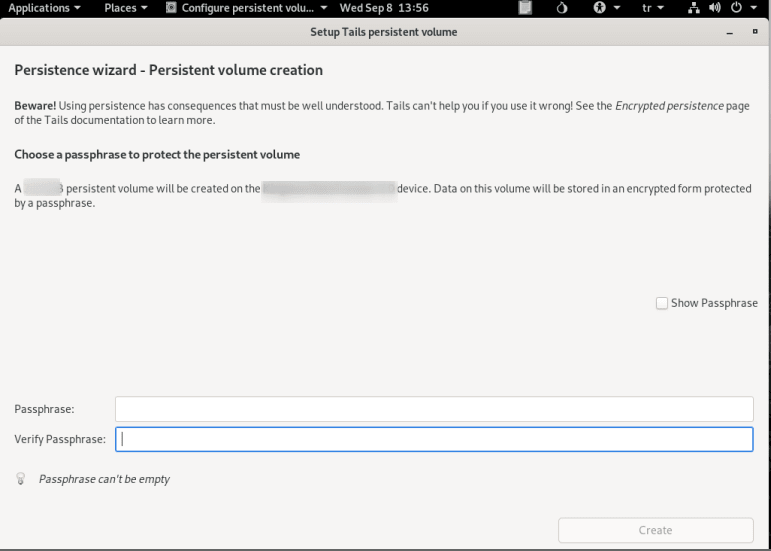Enable the Show Passphrase checkbox

(661, 303)
